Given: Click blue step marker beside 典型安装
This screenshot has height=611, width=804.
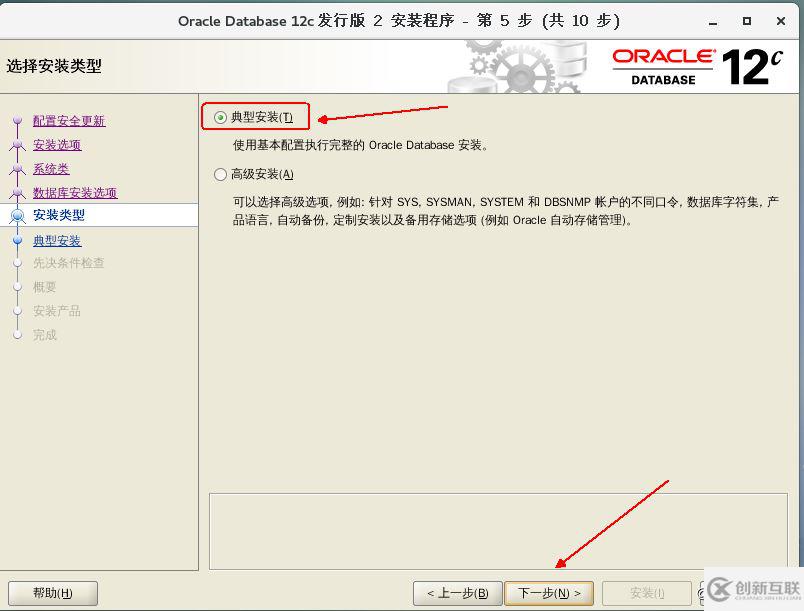Looking at the screenshot, I should tap(17, 240).
